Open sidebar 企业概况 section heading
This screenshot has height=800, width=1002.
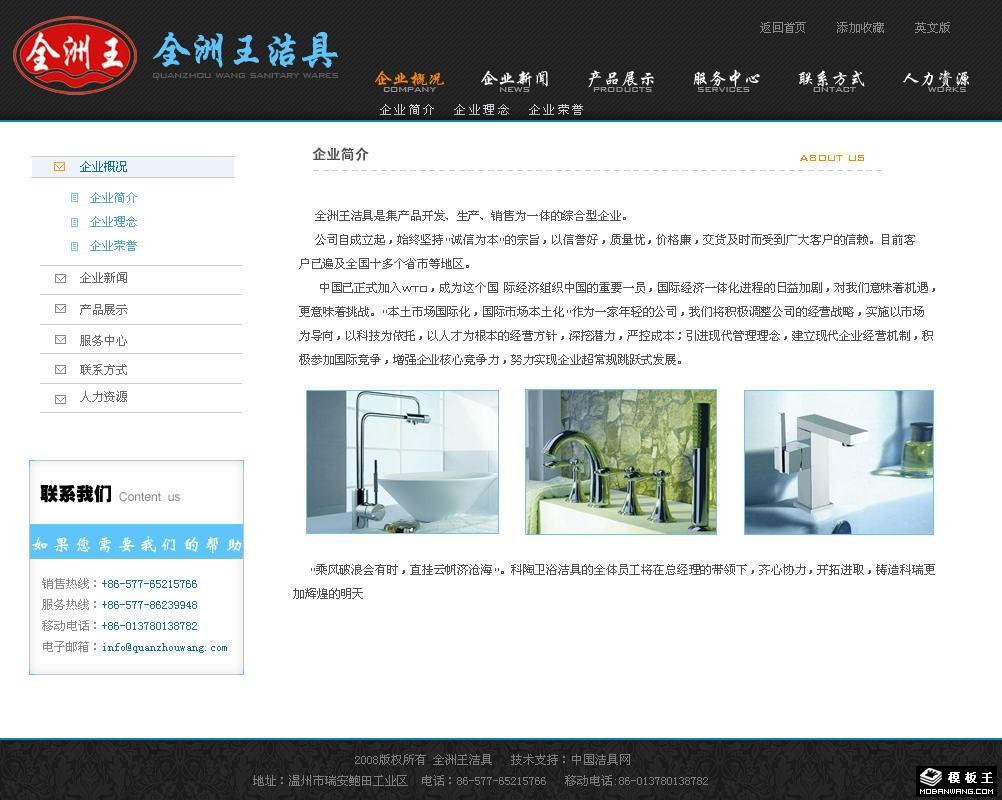point(103,167)
